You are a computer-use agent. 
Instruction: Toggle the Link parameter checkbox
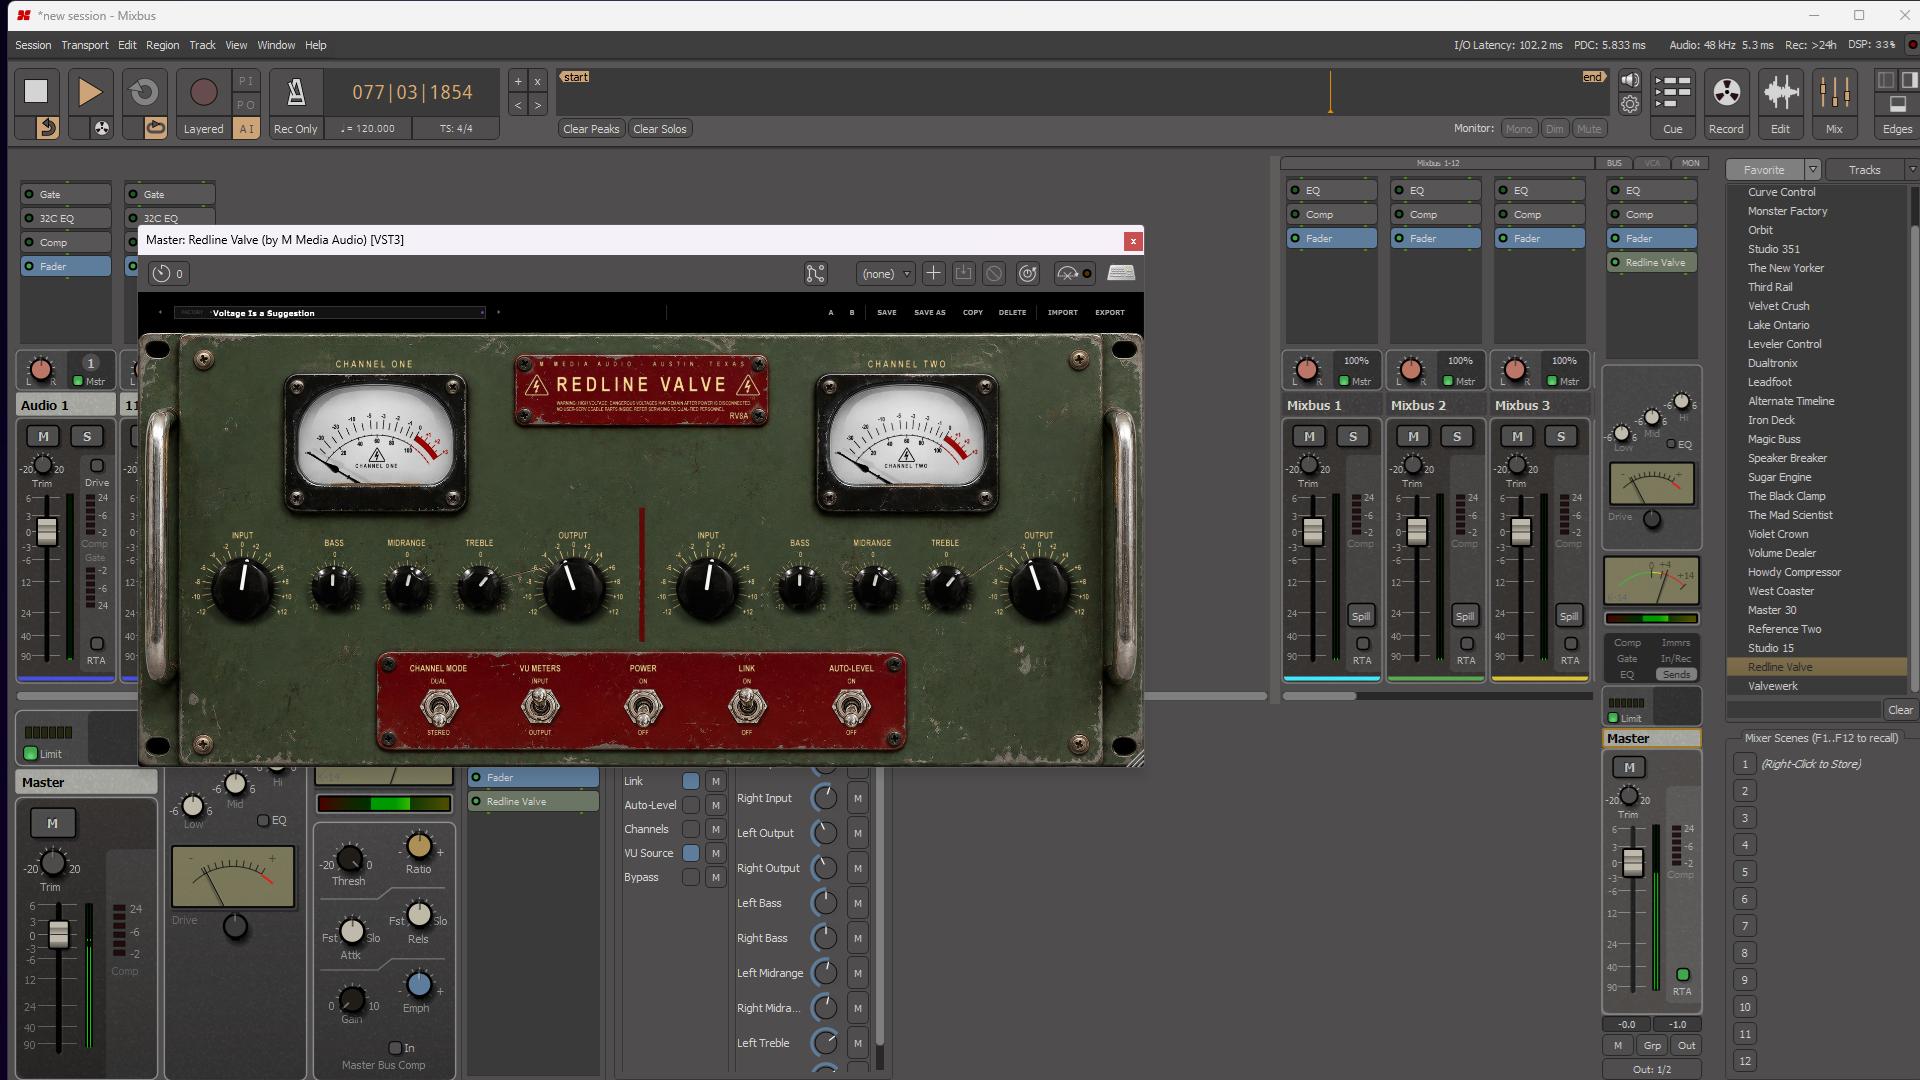click(691, 781)
